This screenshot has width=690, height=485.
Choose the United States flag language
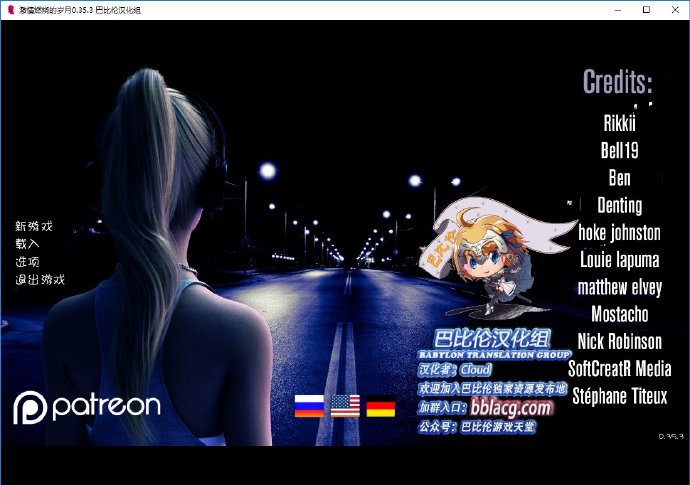[345, 406]
